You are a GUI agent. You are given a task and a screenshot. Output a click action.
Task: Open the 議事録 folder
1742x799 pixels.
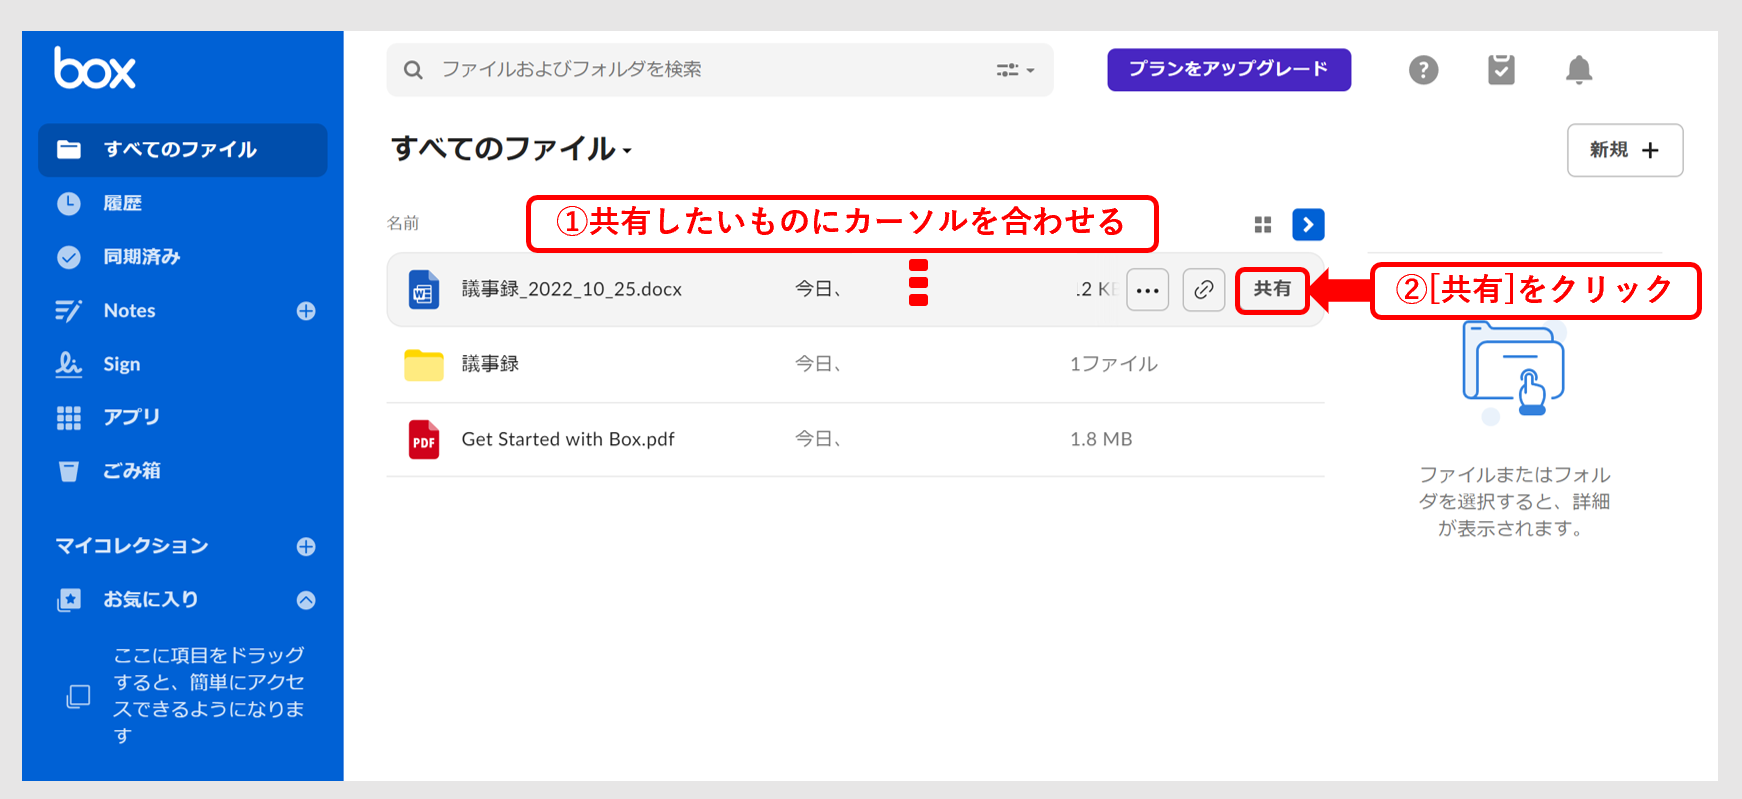[x=490, y=364]
